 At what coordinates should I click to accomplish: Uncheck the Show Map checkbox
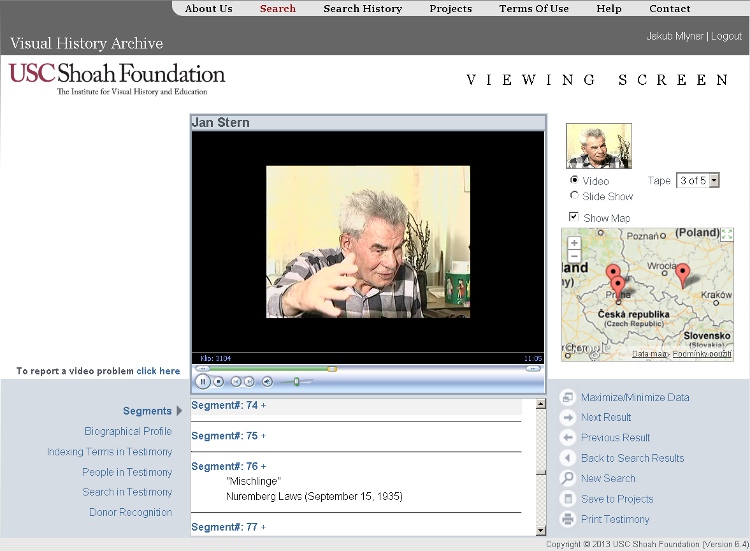574,217
